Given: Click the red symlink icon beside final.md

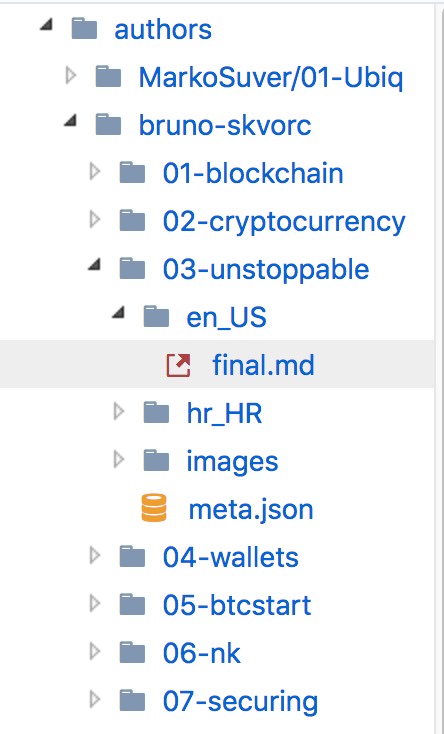Looking at the screenshot, I should pyautogui.click(x=178, y=365).
